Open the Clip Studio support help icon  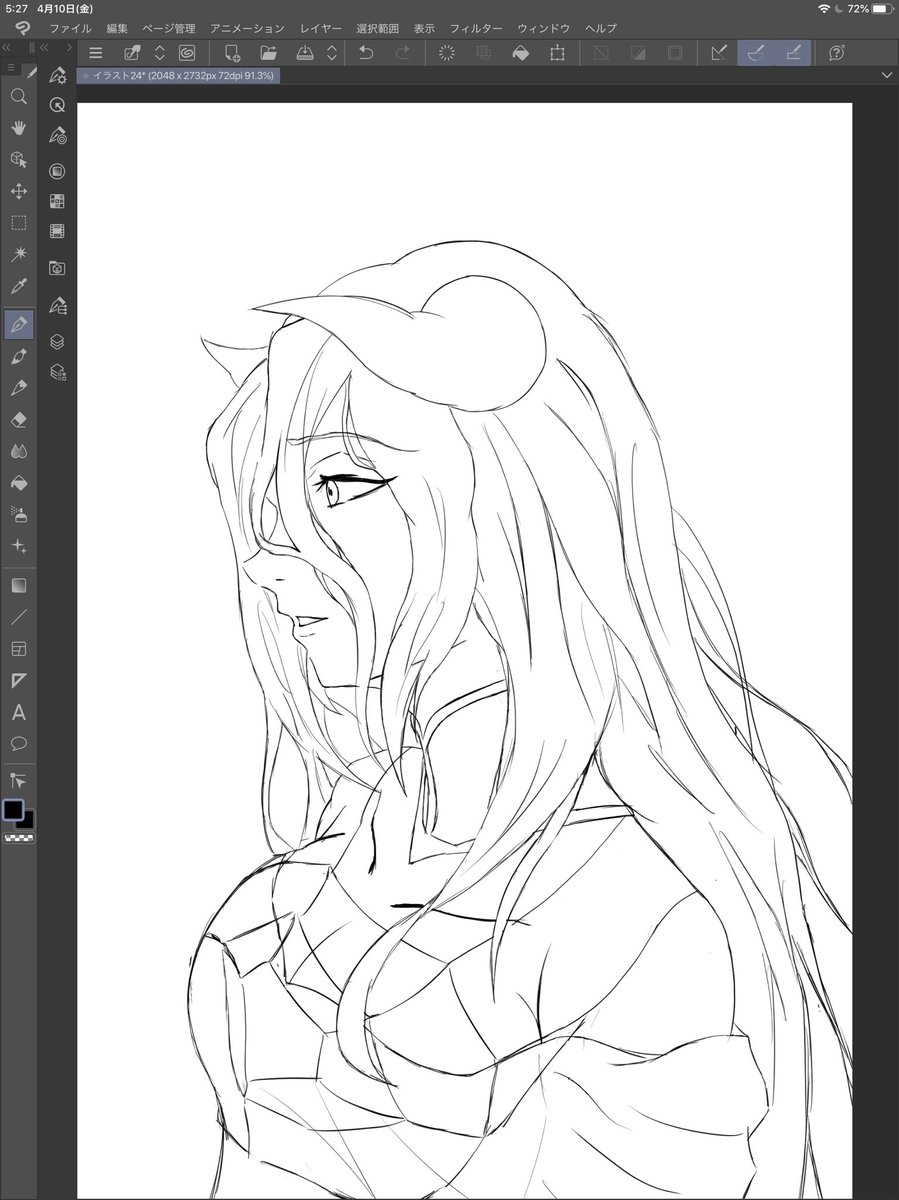(837, 53)
